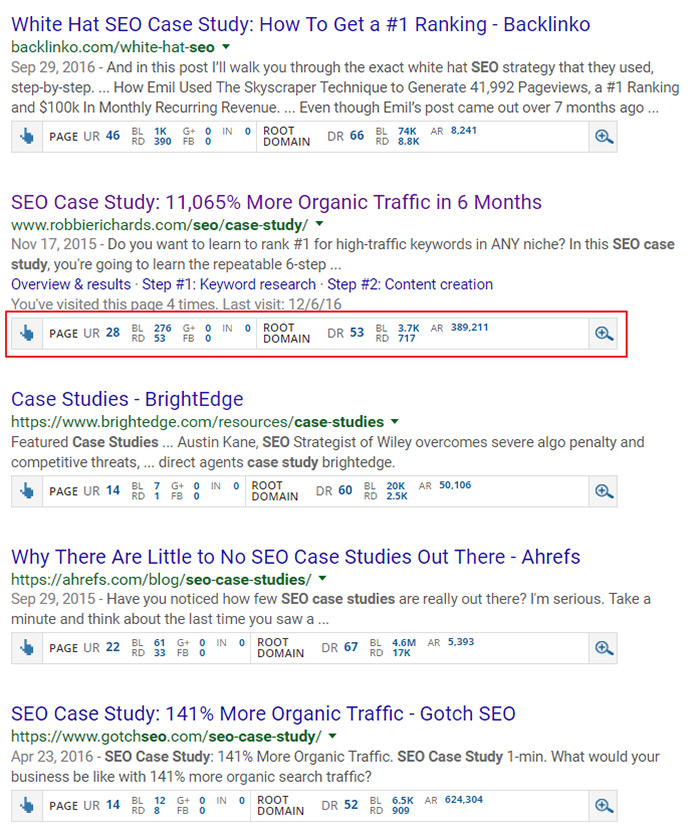The height and width of the screenshot is (827, 700).
Task: Click the Ahrefs Rank 389,211 value
Action: click(469, 327)
